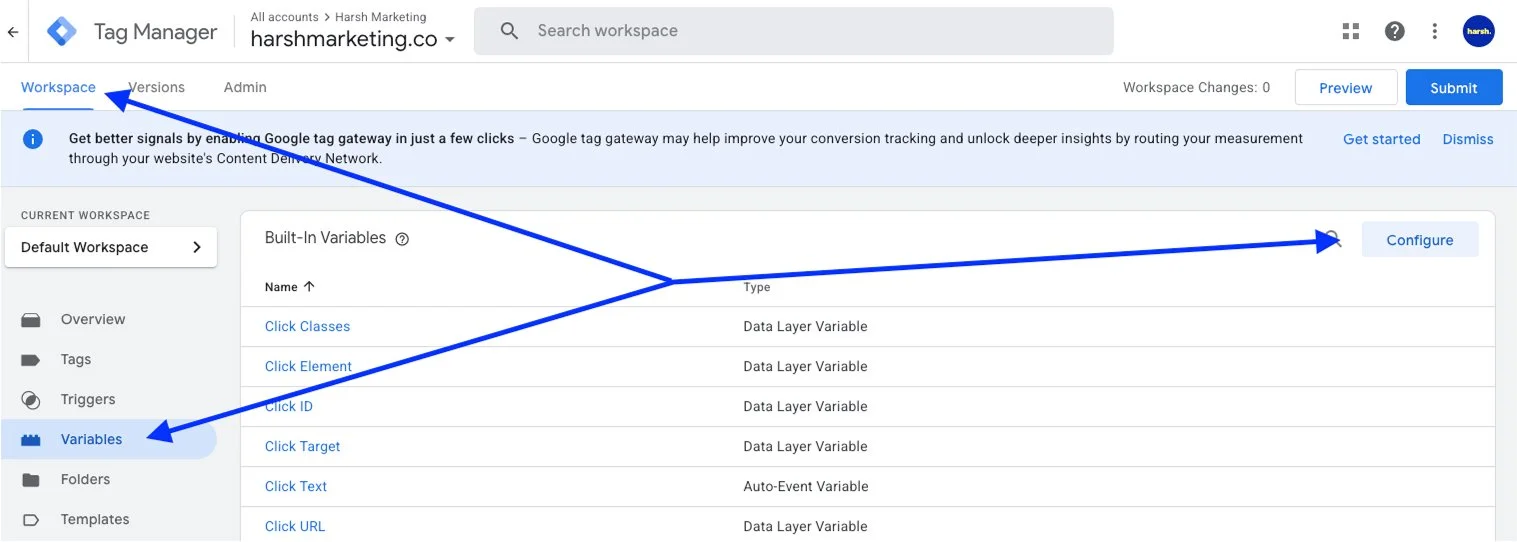The image size is (1517, 542).
Task: Dismiss the tag gateway banner
Action: [x=1467, y=139]
